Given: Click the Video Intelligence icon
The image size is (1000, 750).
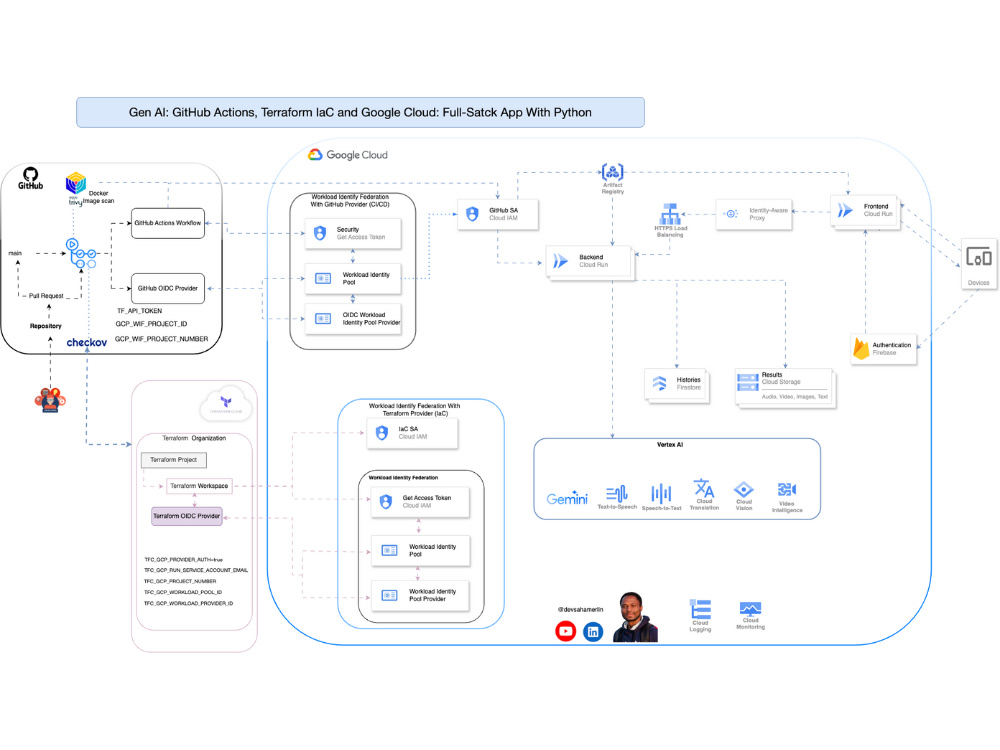Looking at the screenshot, I should pyautogui.click(x=787, y=490).
